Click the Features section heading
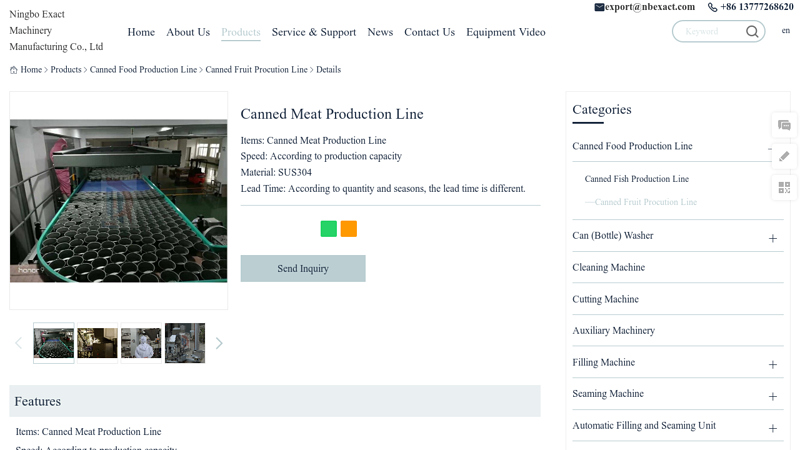 38,402
